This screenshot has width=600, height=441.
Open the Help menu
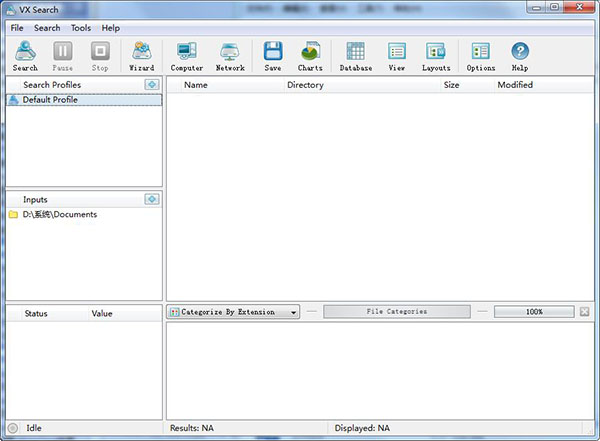tap(111, 28)
